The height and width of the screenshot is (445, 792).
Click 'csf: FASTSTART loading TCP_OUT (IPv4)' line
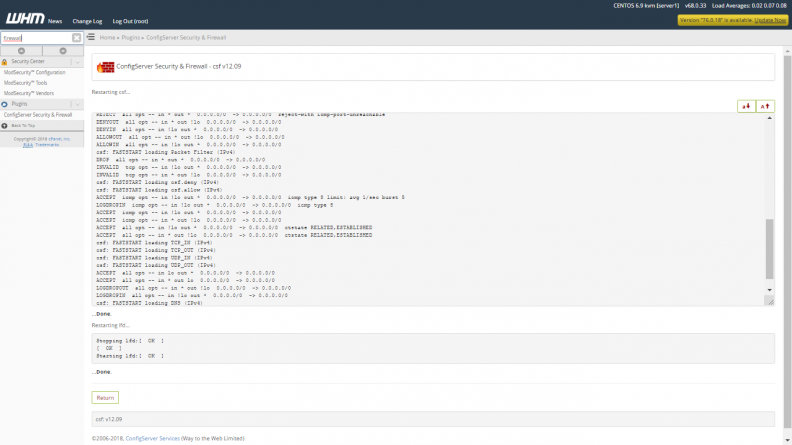click(x=156, y=250)
